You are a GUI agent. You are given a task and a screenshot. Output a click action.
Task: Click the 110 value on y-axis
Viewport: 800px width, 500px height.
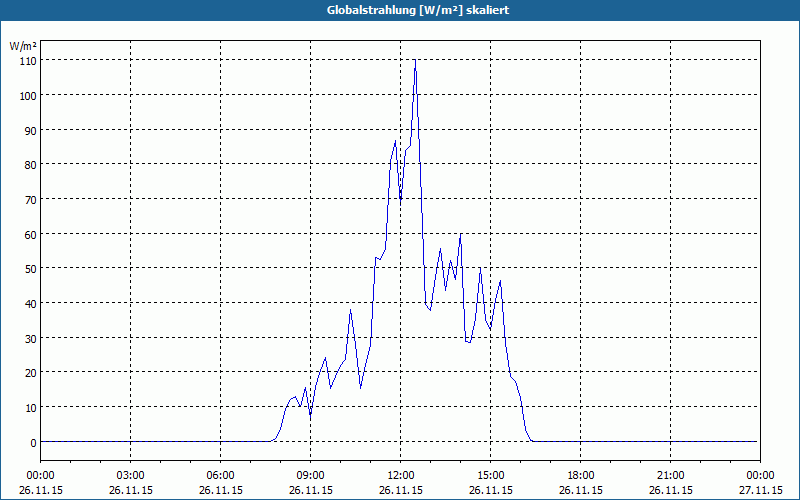tap(28, 61)
